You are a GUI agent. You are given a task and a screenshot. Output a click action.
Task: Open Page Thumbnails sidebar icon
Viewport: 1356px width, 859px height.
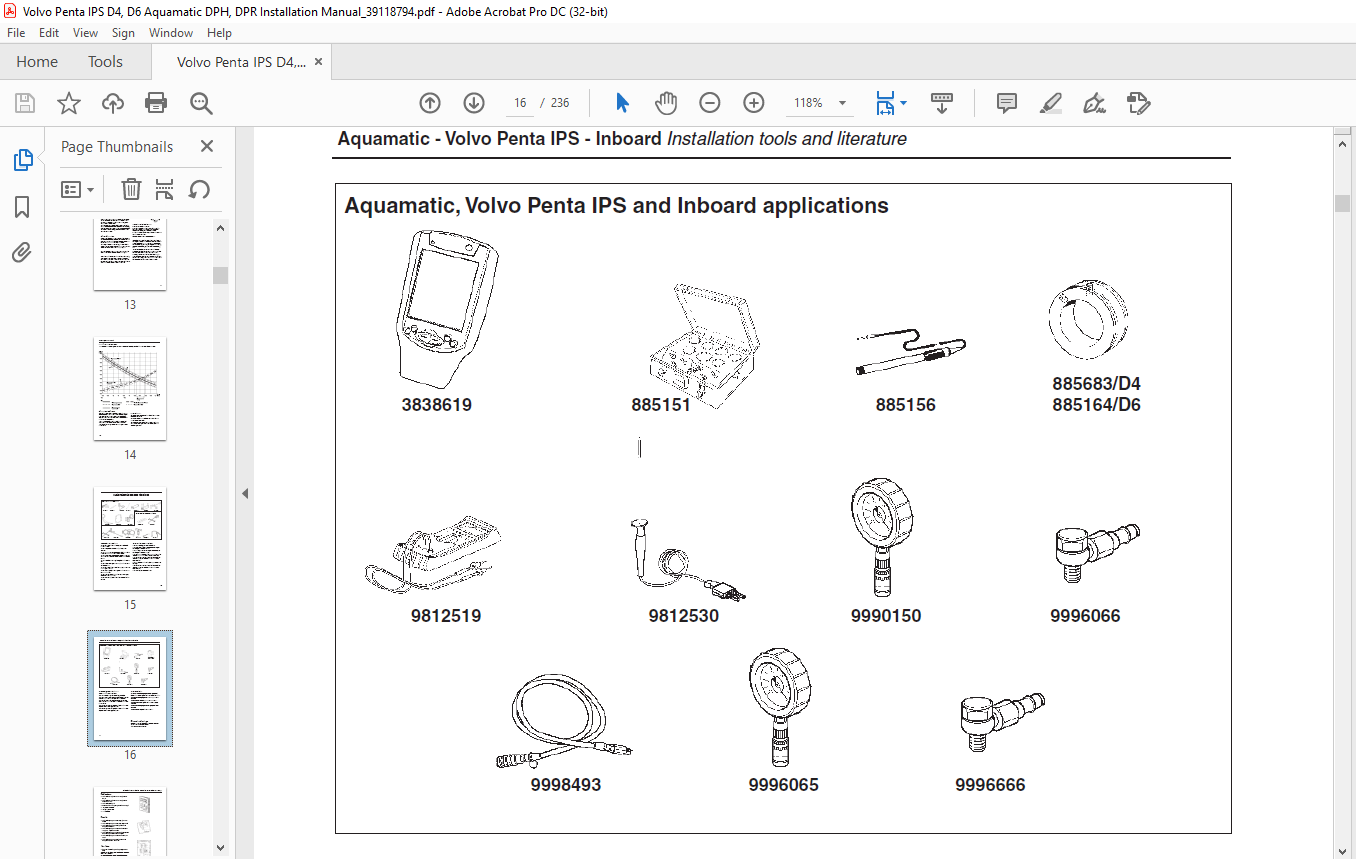(22, 160)
